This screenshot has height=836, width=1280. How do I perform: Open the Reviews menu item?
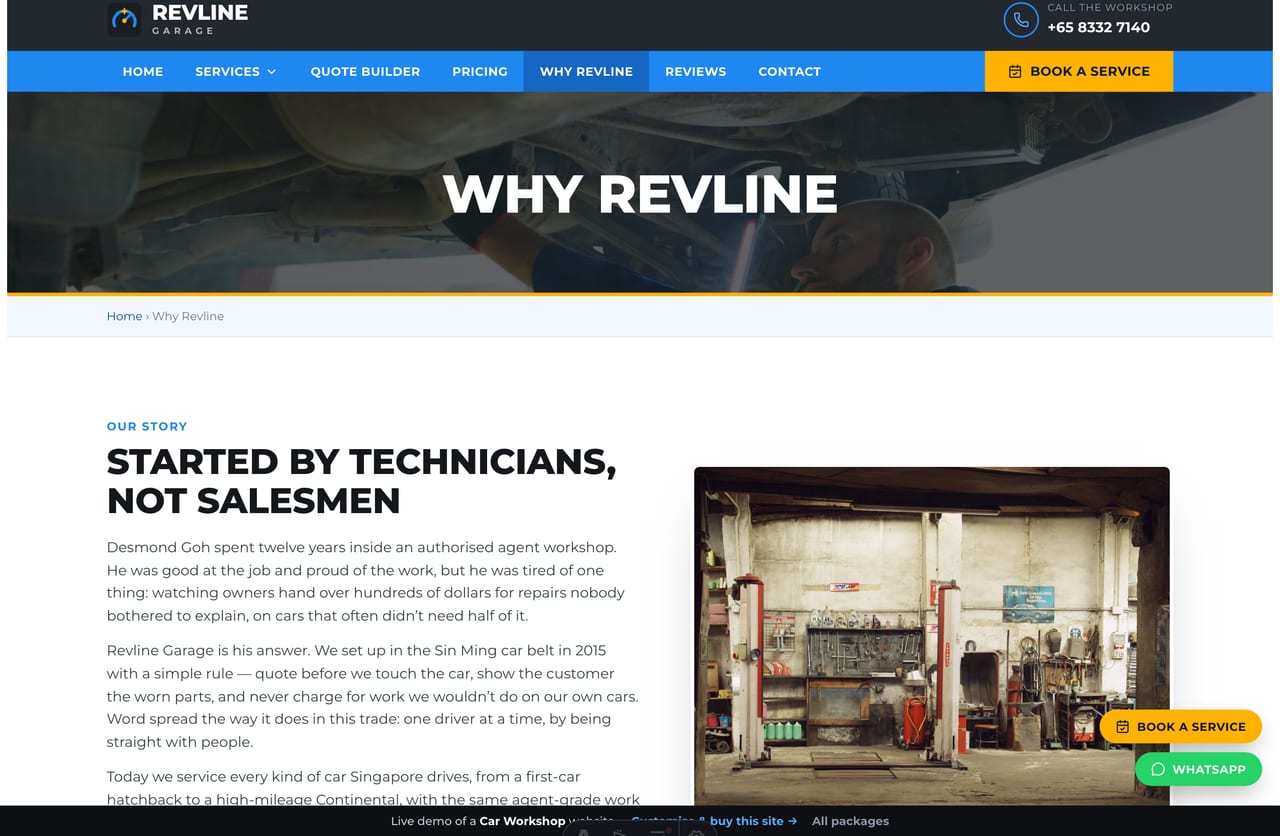coord(696,72)
